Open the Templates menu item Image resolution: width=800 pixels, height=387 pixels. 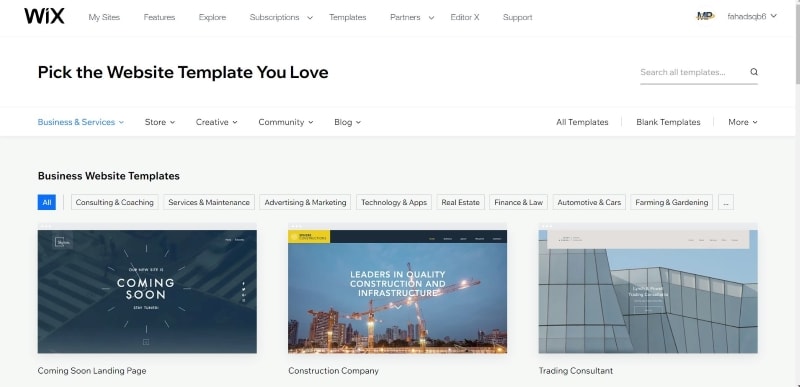(x=347, y=17)
